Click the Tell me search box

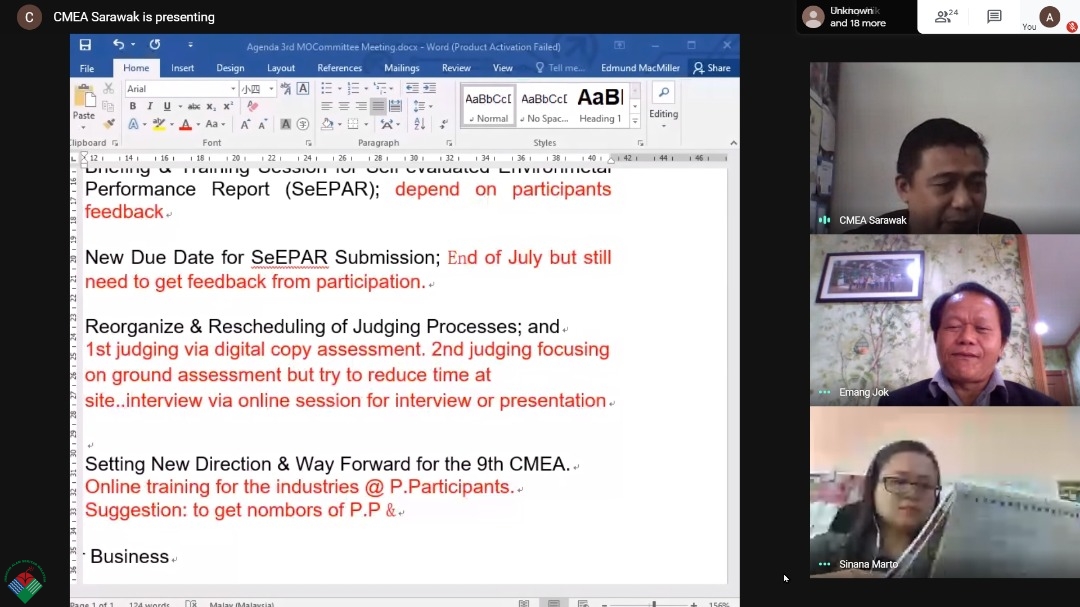(560, 68)
